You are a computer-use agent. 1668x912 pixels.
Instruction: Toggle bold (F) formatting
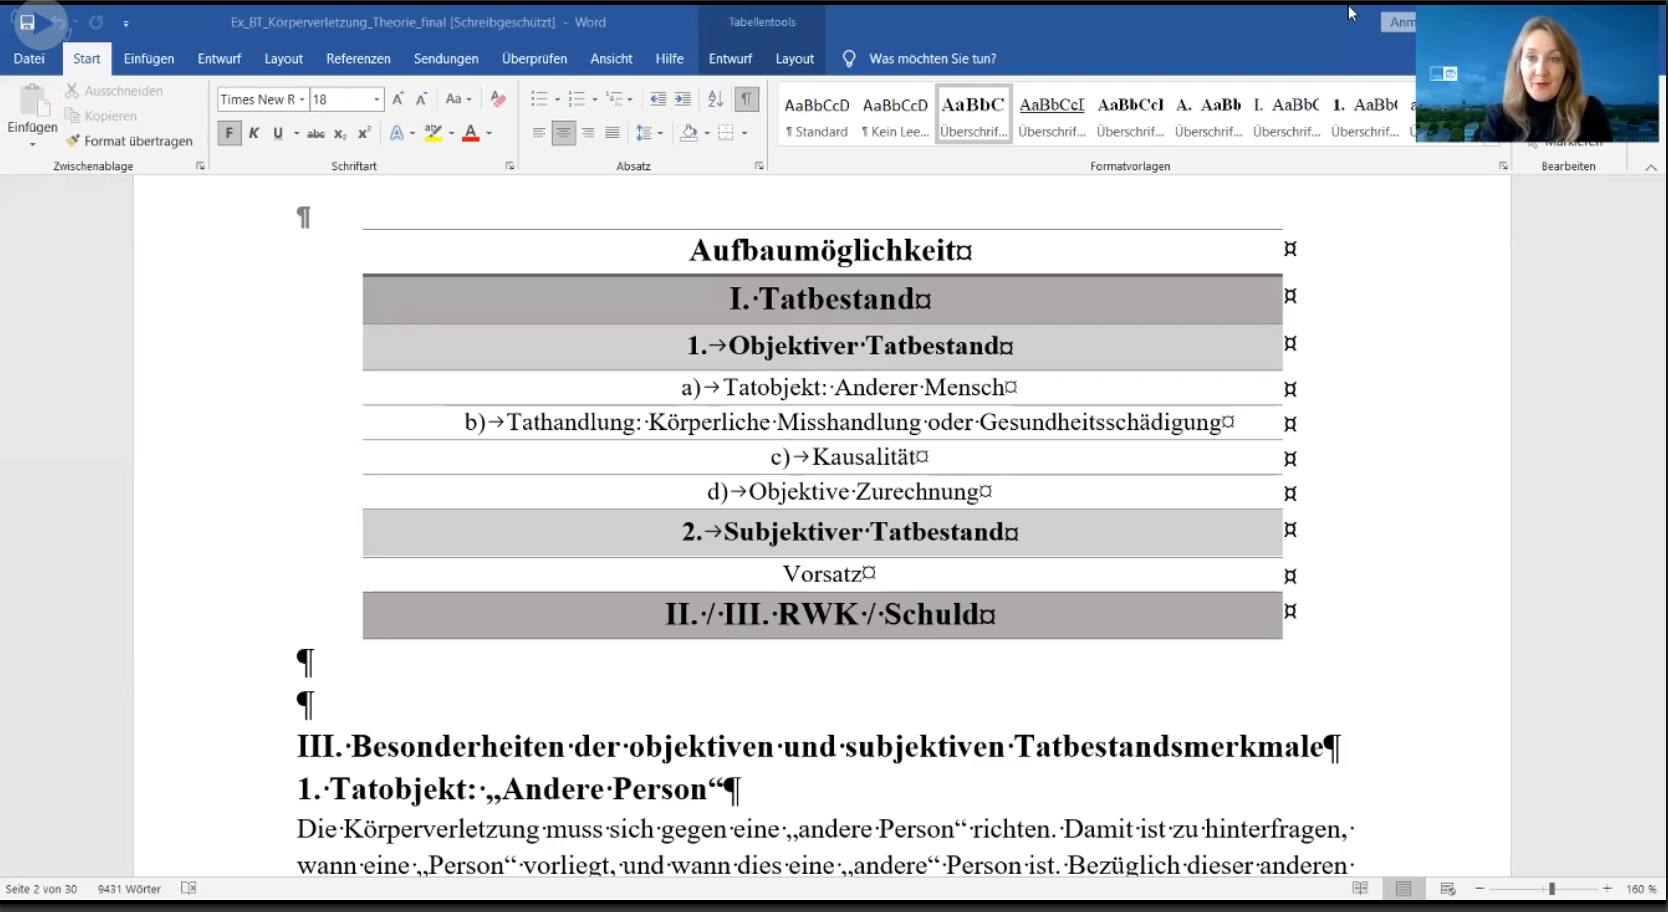point(229,133)
